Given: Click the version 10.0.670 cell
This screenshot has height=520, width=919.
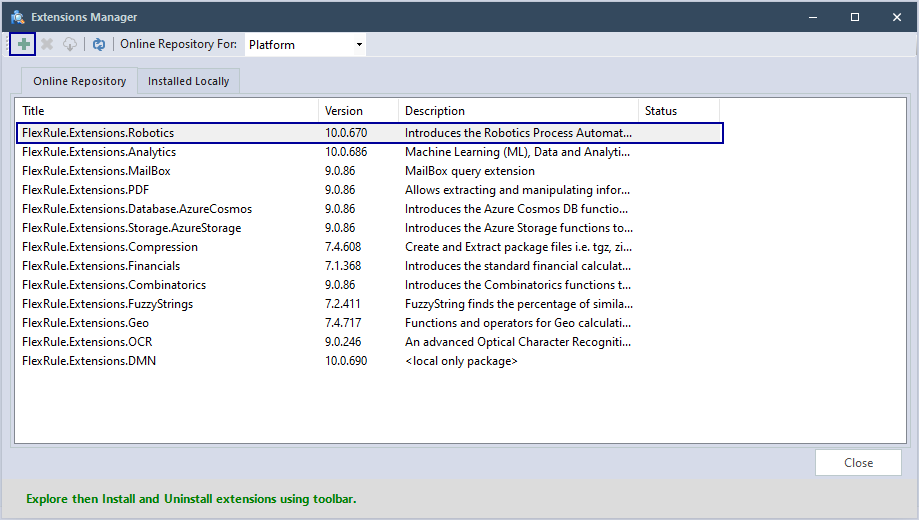Looking at the screenshot, I should (x=346, y=133).
